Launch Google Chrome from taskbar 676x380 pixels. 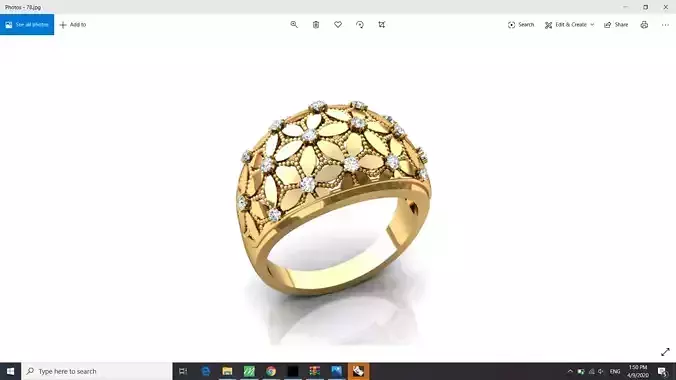pyautogui.click(x=271, y=371)
